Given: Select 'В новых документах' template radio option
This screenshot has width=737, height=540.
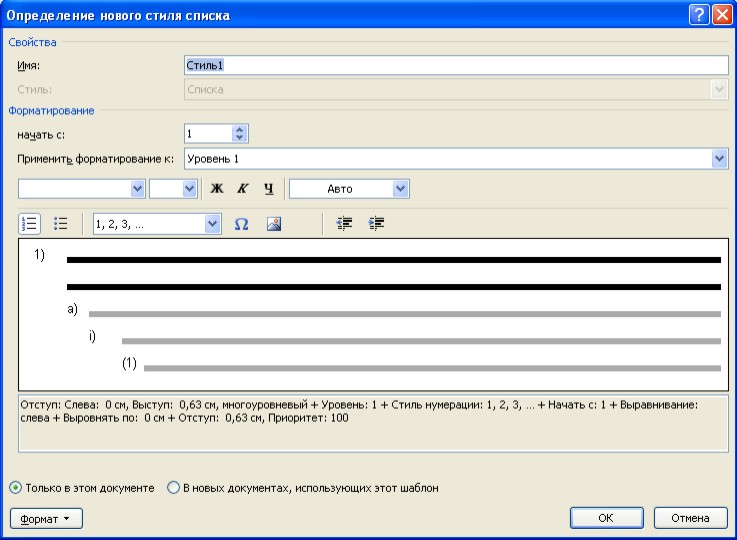Looking at the screenshot, I should click(x=173, y=488).
